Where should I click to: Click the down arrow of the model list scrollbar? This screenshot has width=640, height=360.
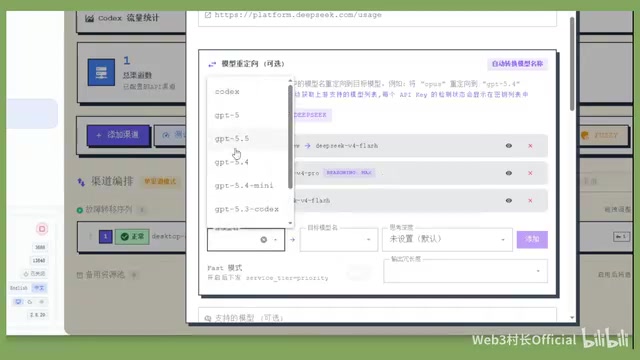click(290, 223)
